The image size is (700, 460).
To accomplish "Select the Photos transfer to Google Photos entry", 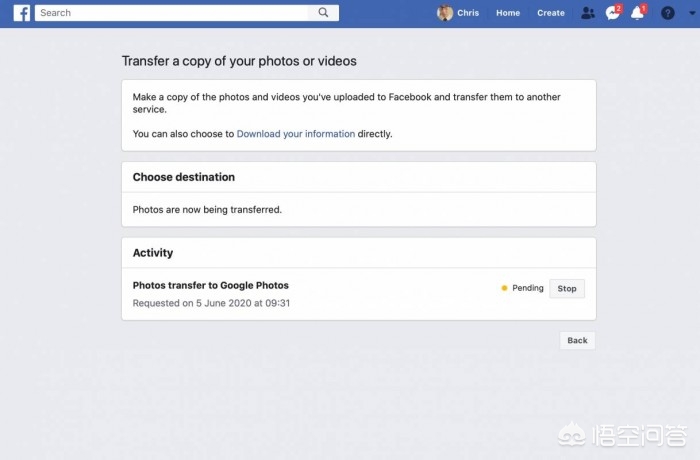I will pos(210,285).
